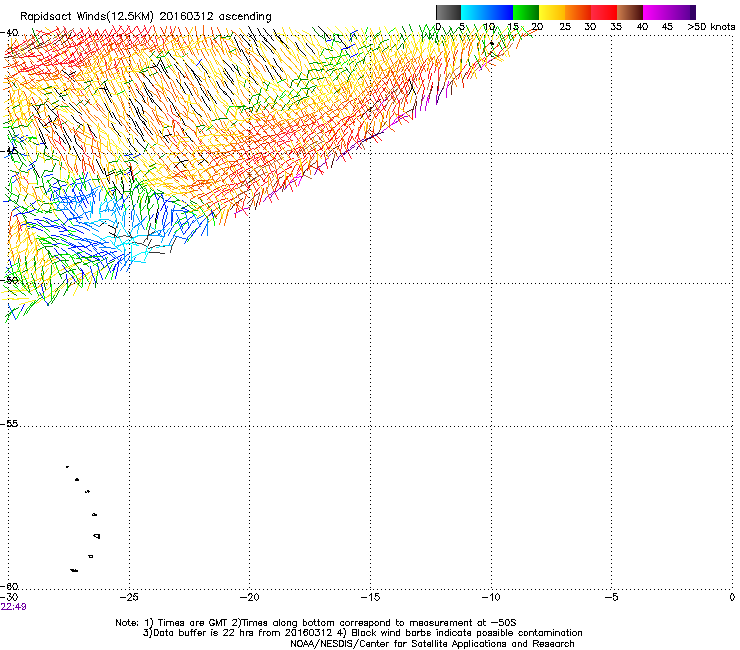Screen dimensions: 740x650
Task: Click the '>50 knots' legend label
Action: pyautogui.click(x=711, y=27)
